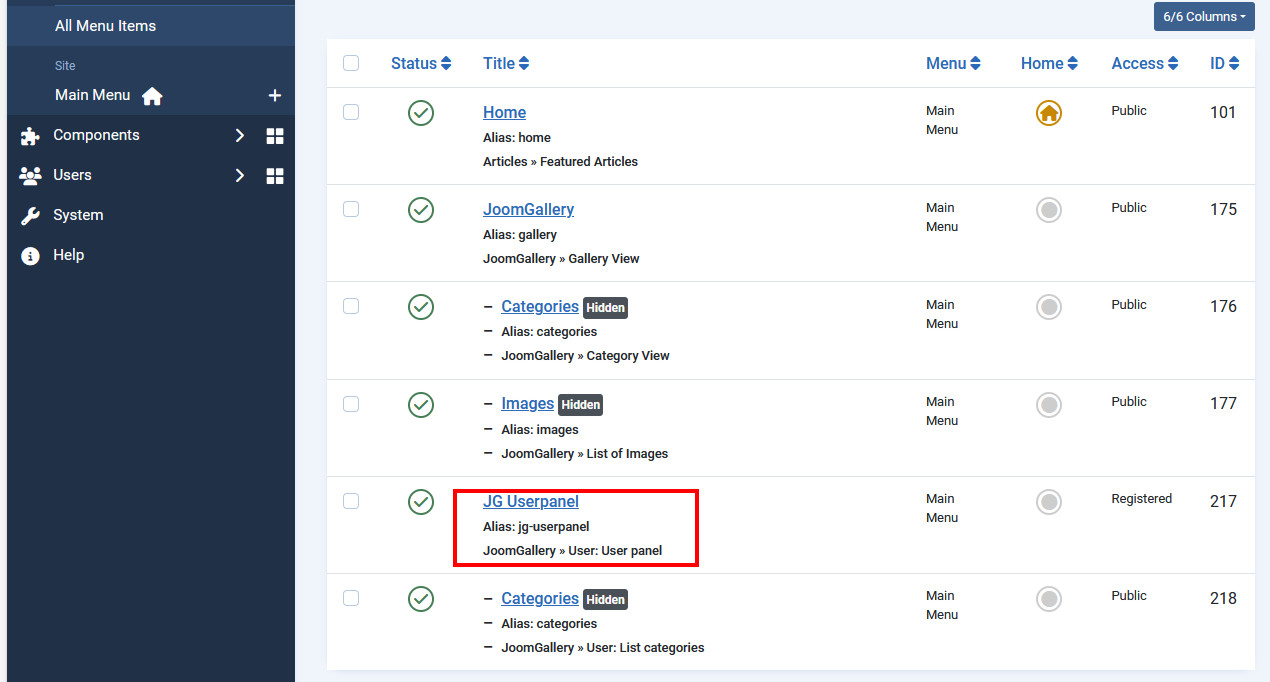1270x682 pixels.
Task: Toggle status icon for Categories ID 218
Action: (x=421, y=598)
